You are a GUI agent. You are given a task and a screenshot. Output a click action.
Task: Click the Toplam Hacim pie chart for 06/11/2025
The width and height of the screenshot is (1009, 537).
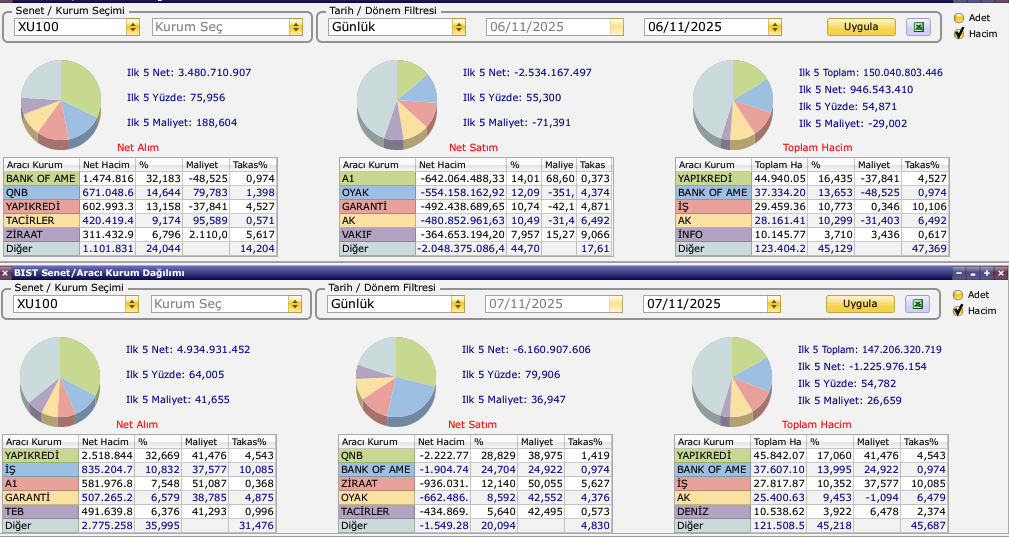(x=733, y=100)
